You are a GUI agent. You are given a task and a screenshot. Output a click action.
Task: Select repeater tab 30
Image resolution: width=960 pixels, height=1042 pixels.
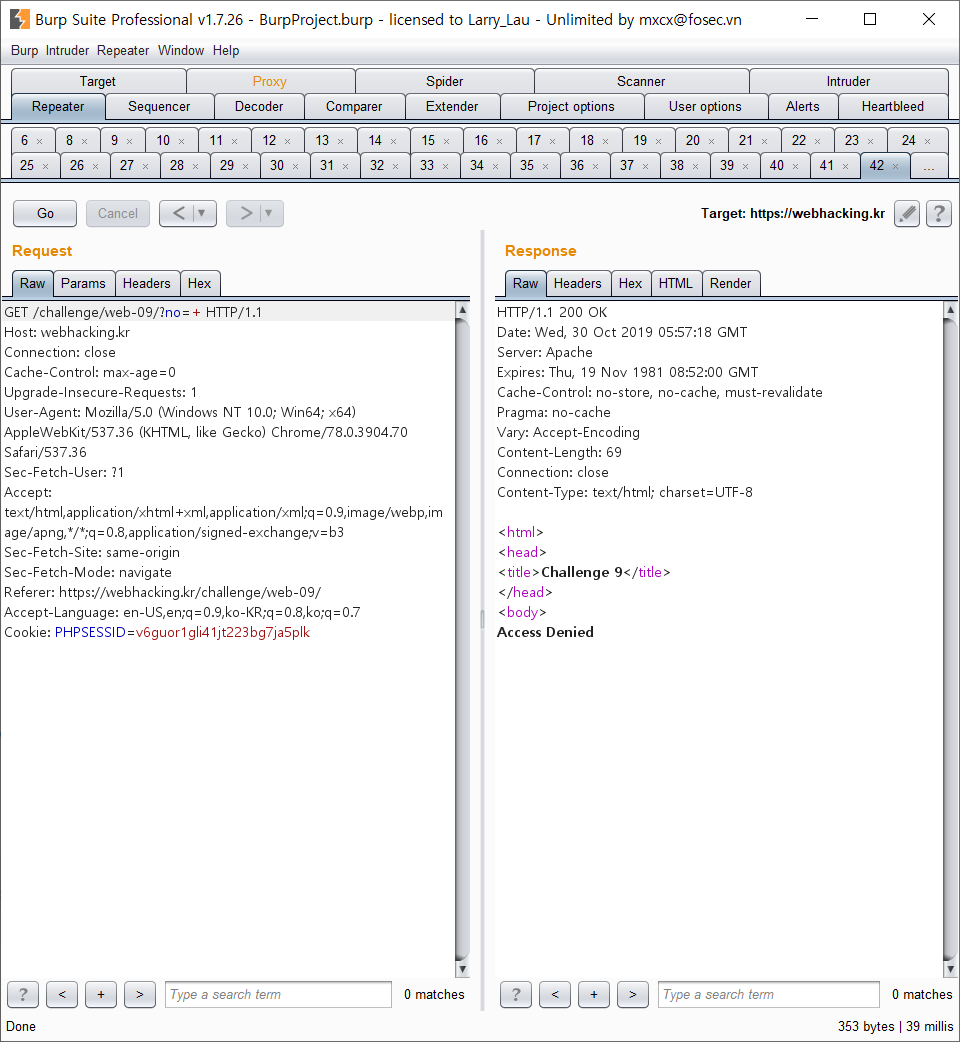(x=286, y=165)
